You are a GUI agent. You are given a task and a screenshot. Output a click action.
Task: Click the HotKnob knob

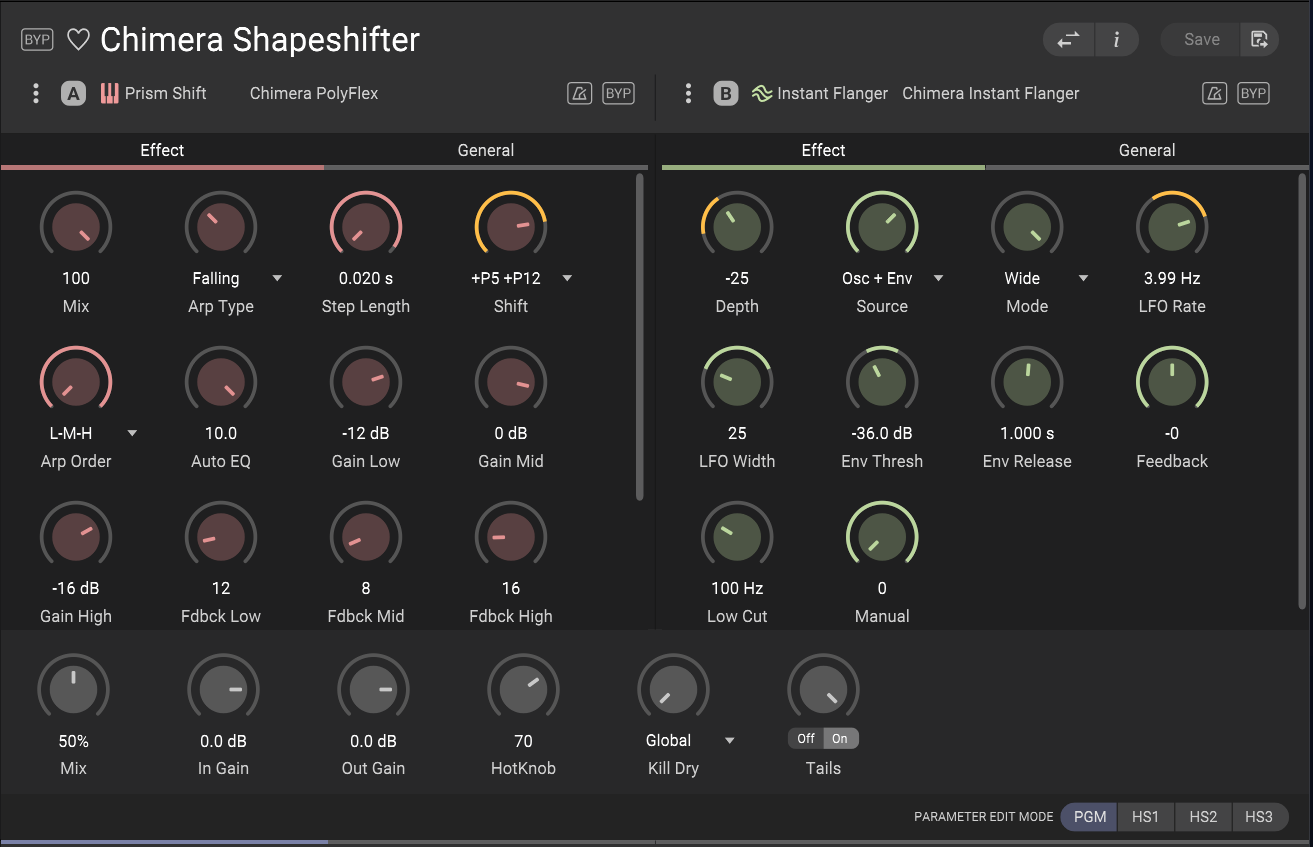click(x=523, y=690)
